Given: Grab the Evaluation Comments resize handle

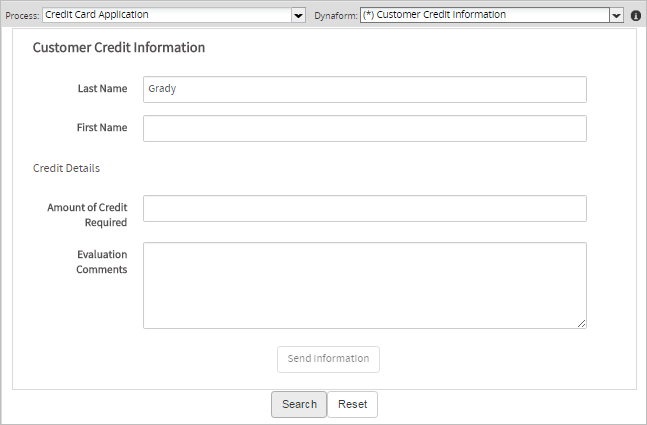Looking at the screenshot, I should 581,323.
